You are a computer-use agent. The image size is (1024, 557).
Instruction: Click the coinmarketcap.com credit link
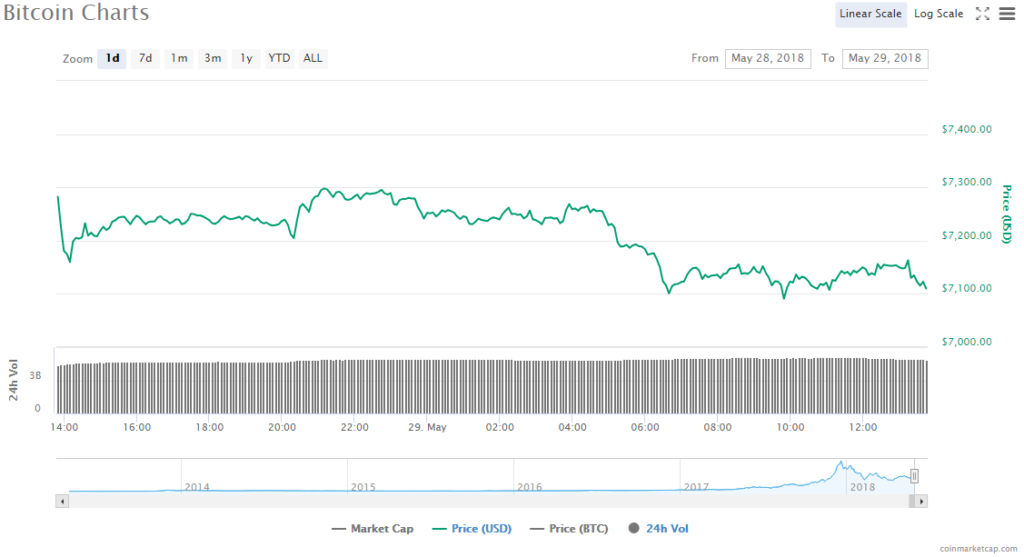point(978,549)
